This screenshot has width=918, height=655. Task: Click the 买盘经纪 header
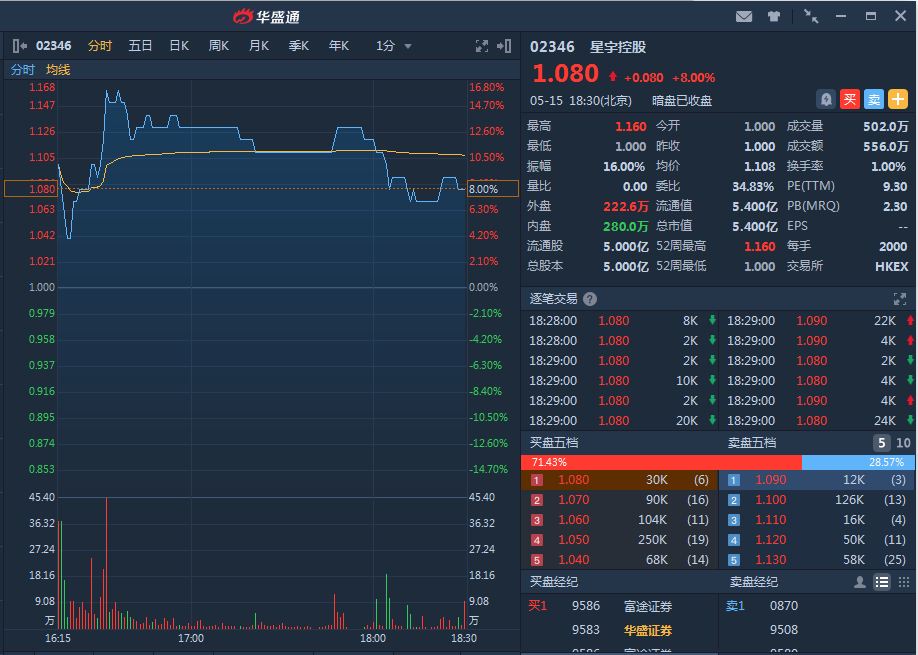(x=554, y=582)
